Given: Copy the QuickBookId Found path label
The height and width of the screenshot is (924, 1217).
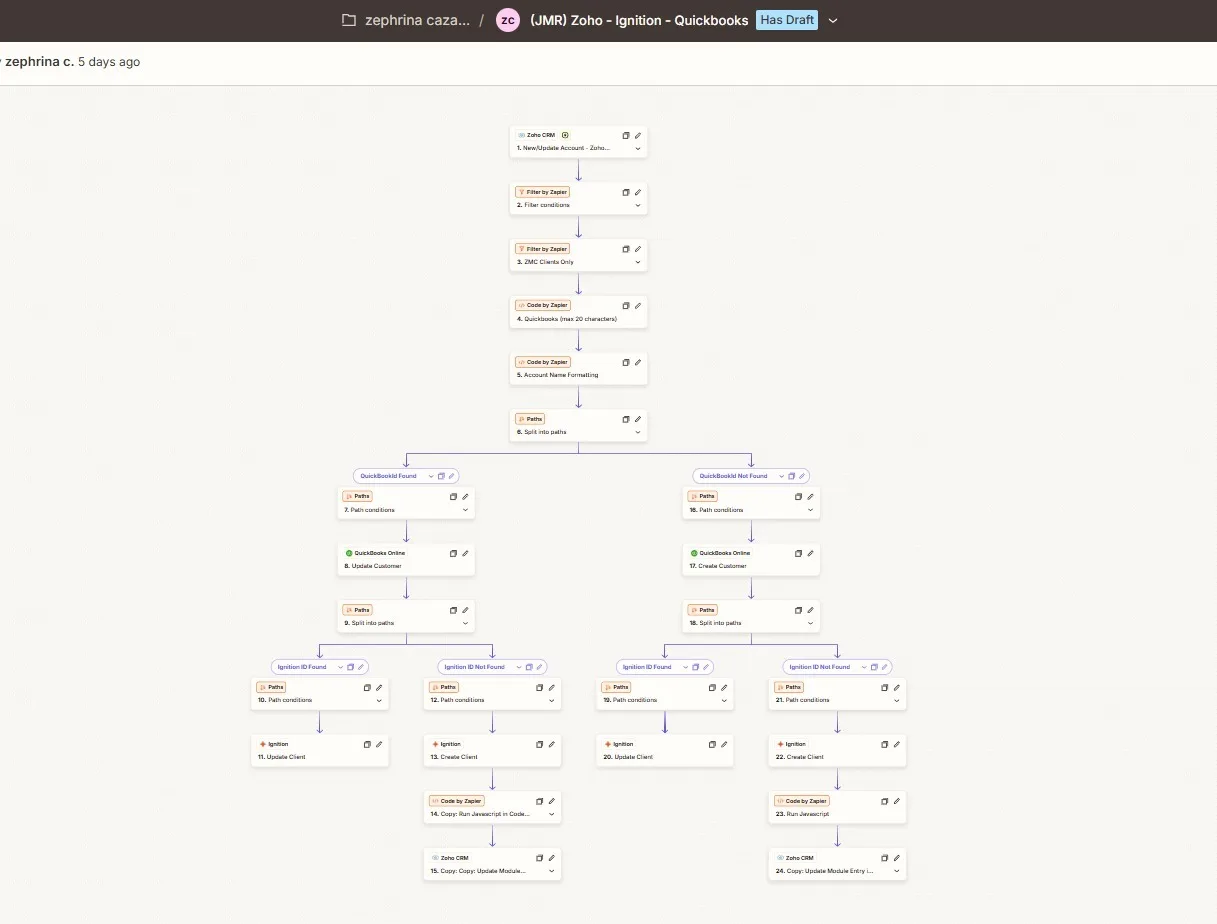Looking at the screenshot, I should (x=441, y=476).
